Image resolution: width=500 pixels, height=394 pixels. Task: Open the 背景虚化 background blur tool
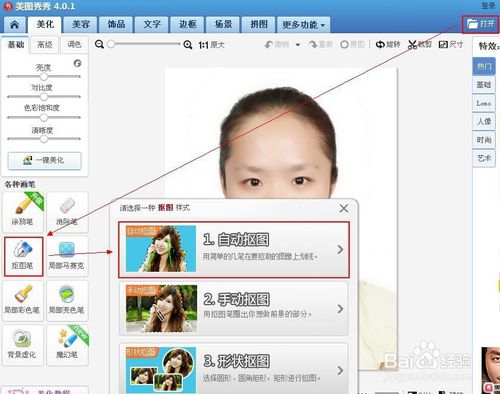(x=23, y=345)
